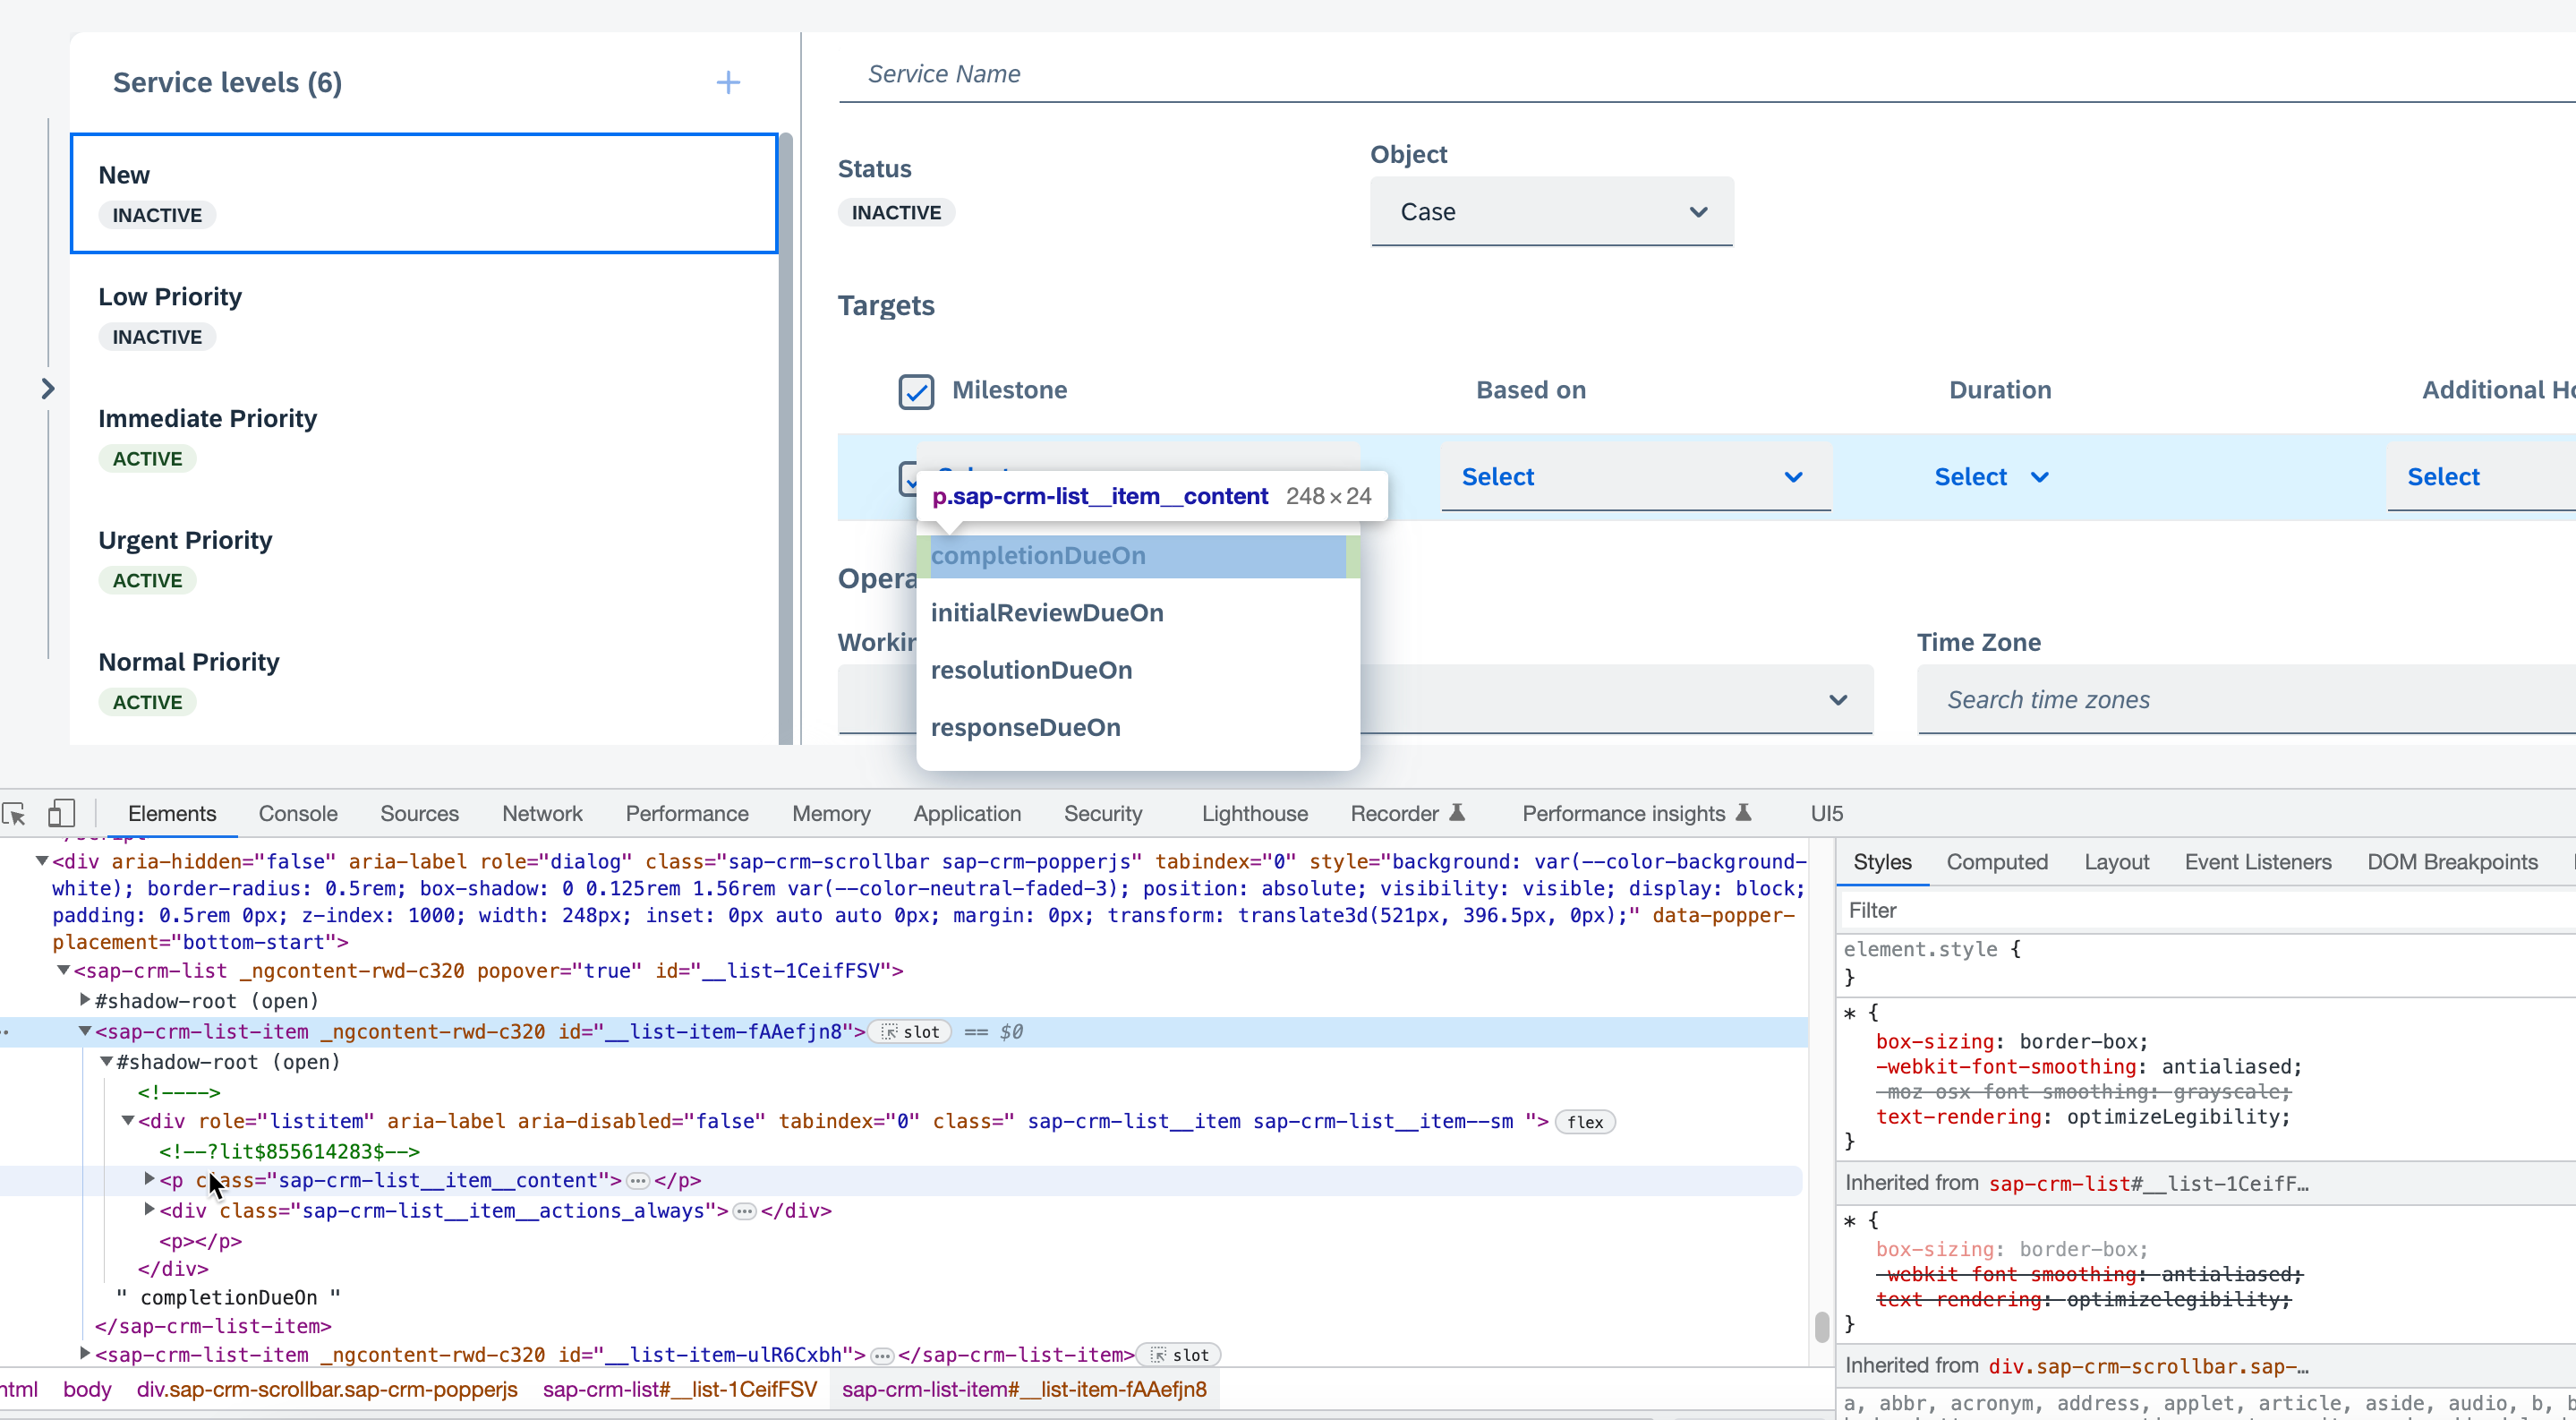Image resolution: width=2576 pixels, height=1420 pixels.
Task: Open the Performance insights tab
Action: [1636, 814]
